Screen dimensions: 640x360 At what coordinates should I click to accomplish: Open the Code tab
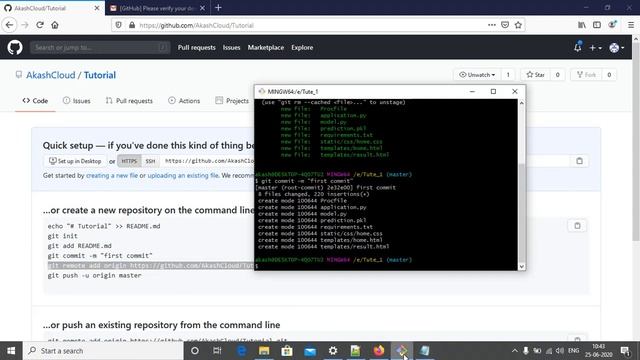(35, 100)
